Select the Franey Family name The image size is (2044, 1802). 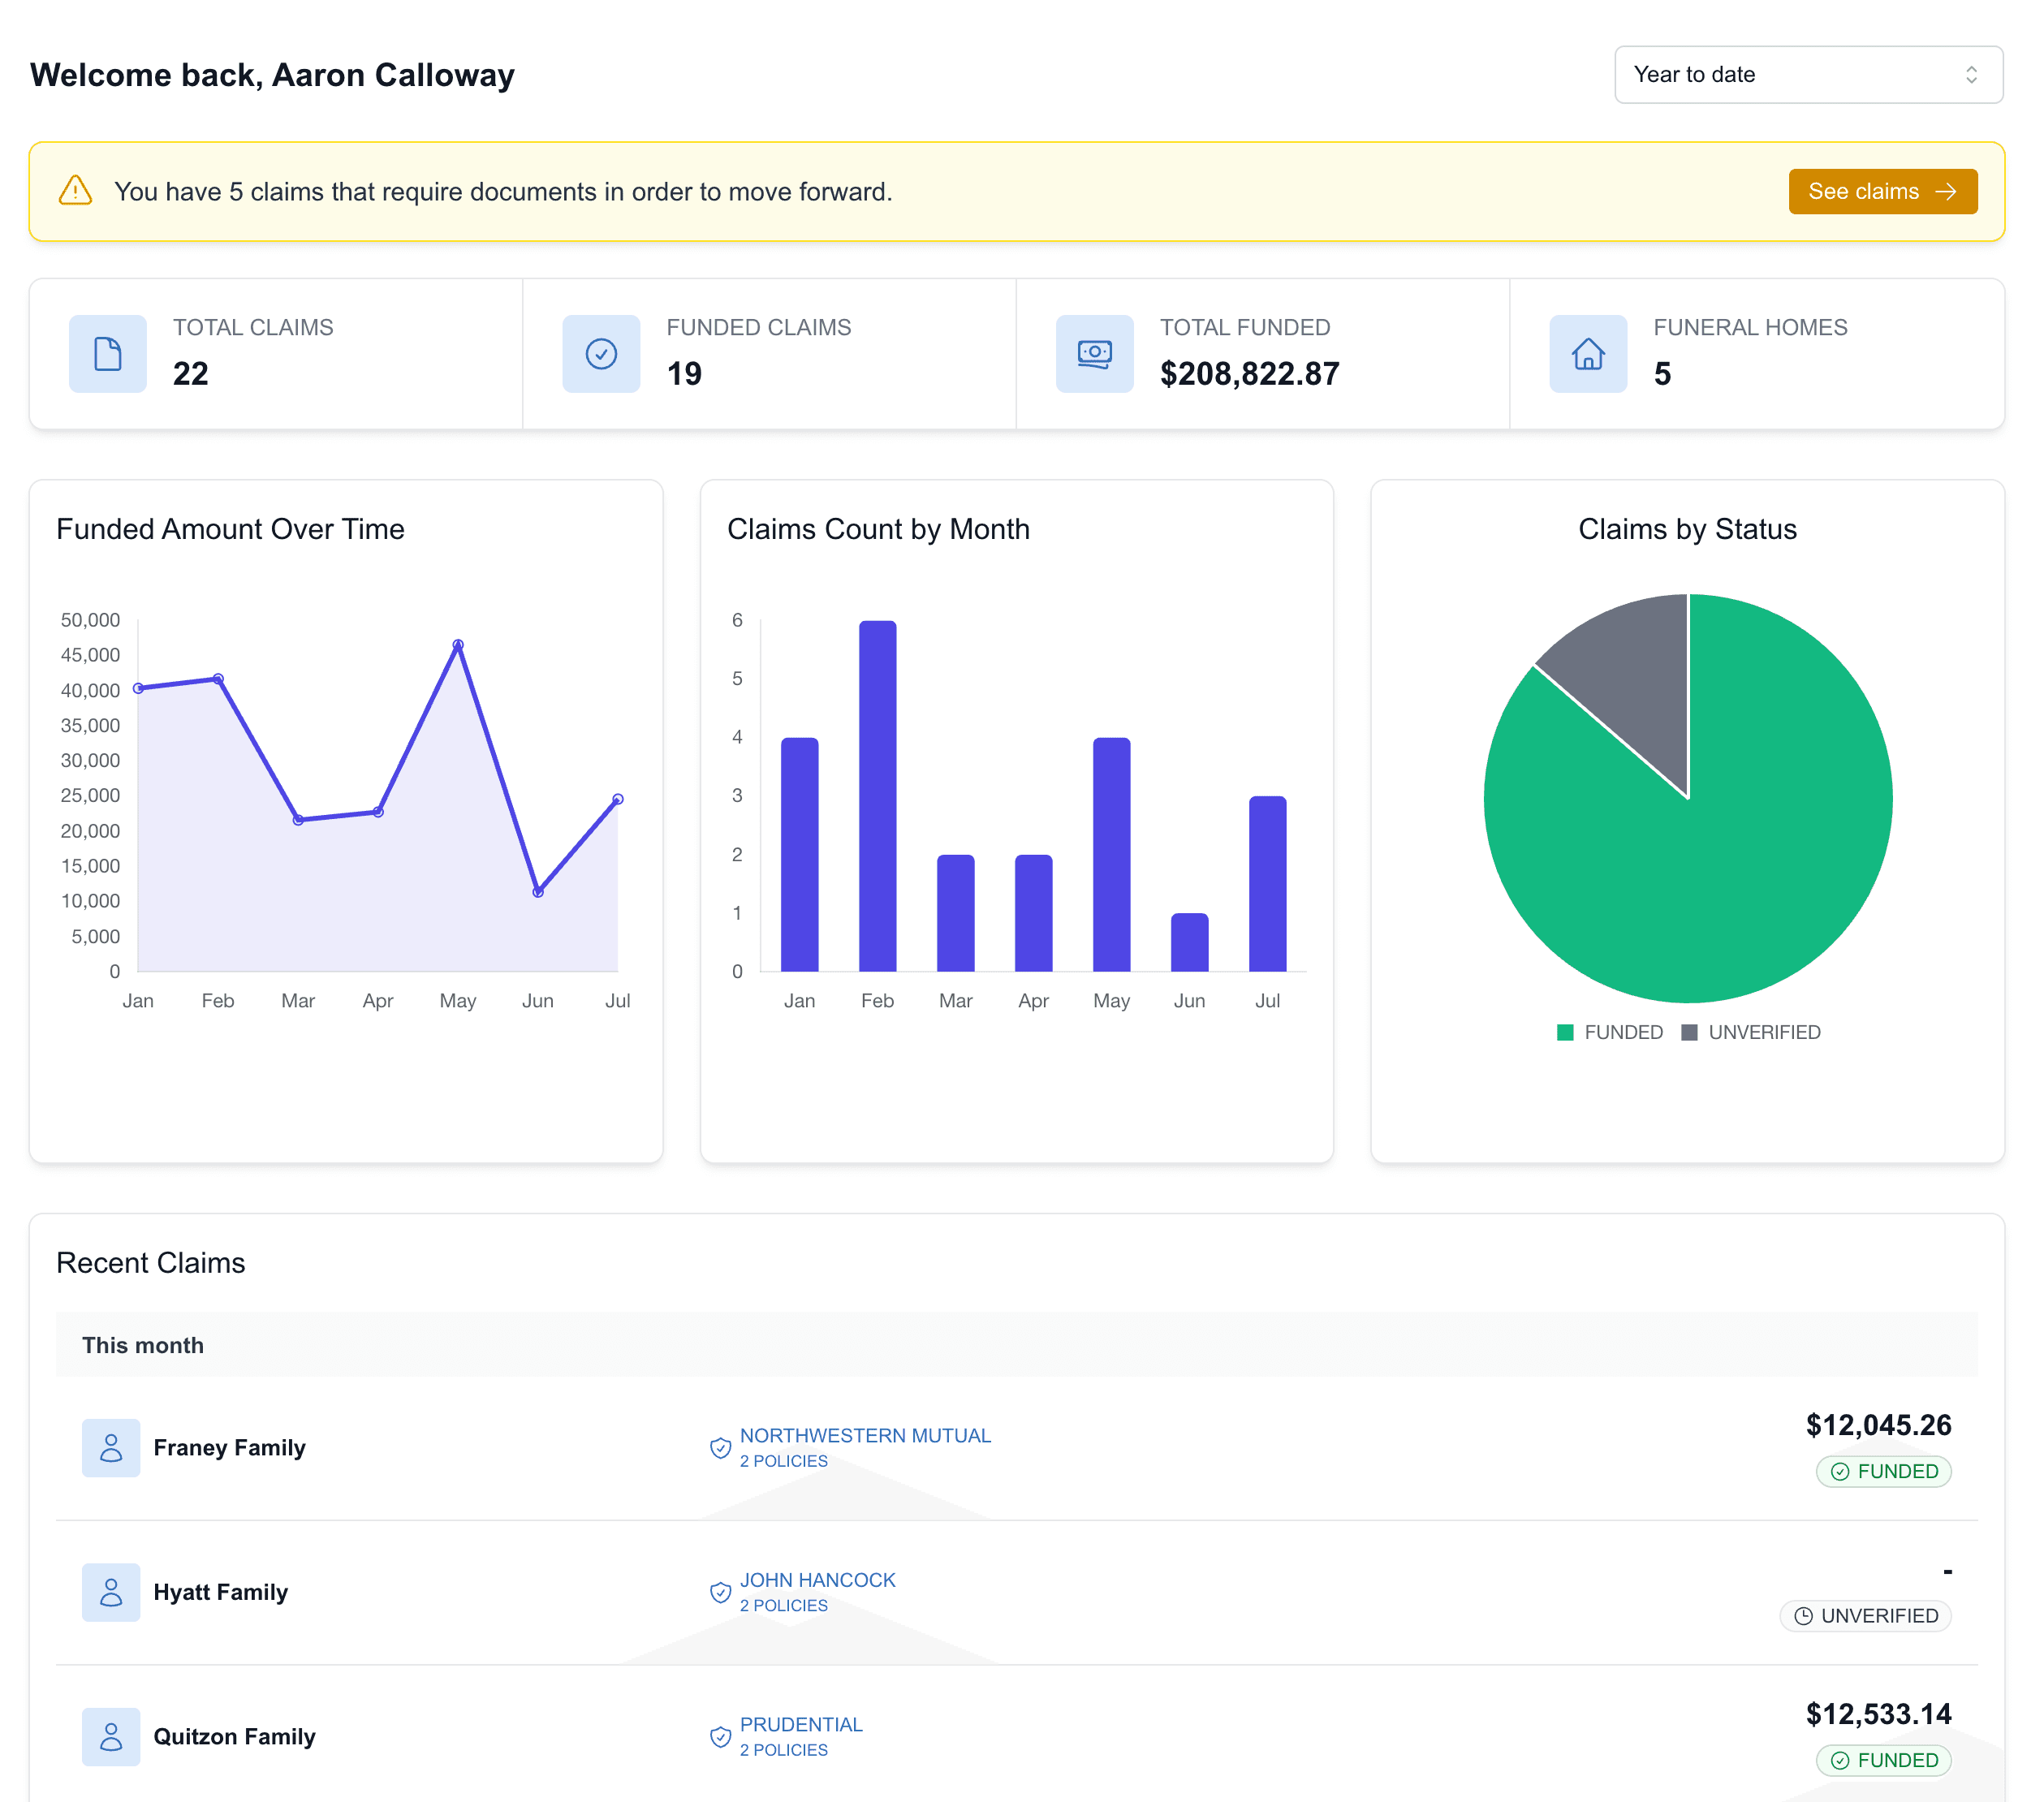(x=229, y=1447)
